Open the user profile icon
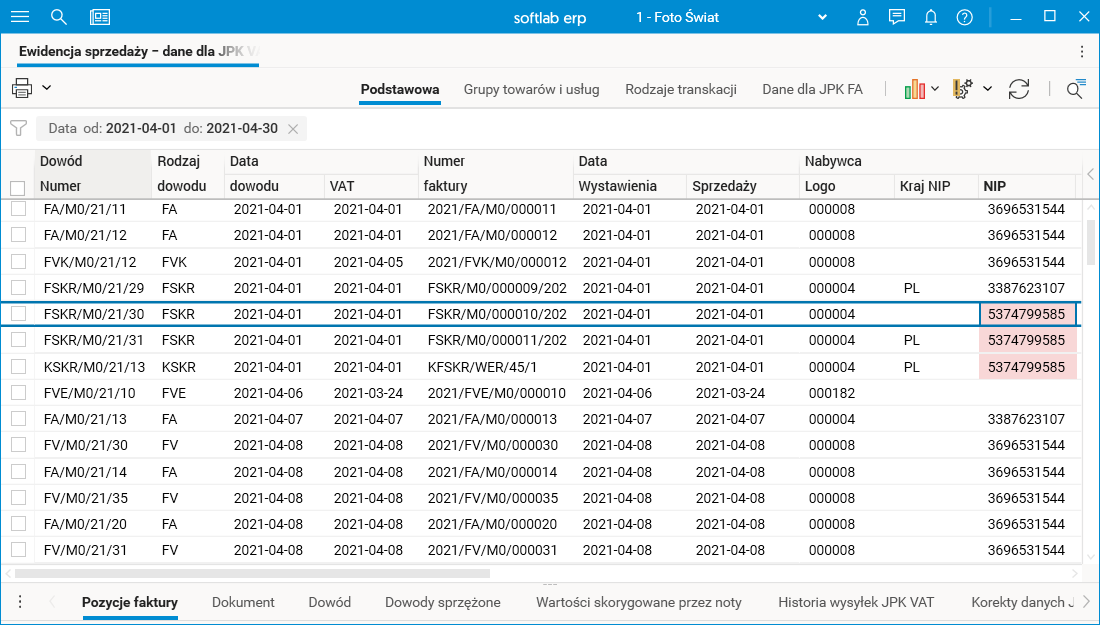This screenshot has width=1100, height=625. tap(863, 18)
